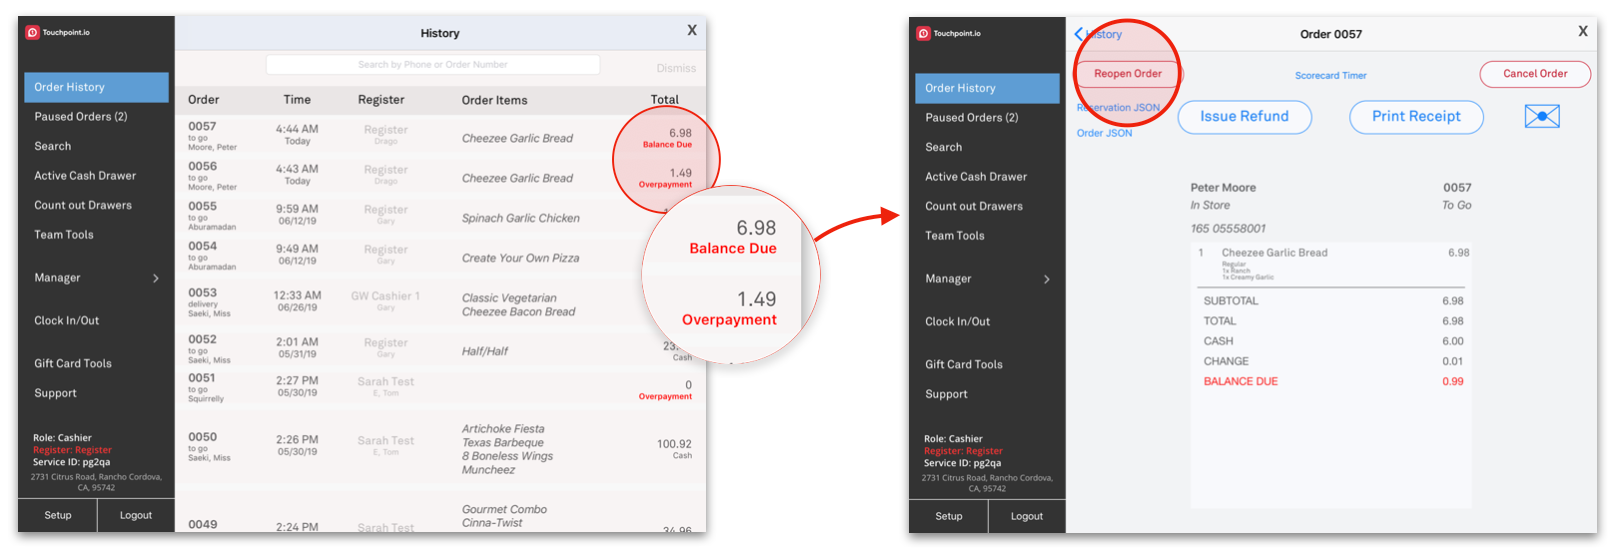Close the Order 0057 panel with X
Screen dimensions: 1616x554
point(1583,32)
